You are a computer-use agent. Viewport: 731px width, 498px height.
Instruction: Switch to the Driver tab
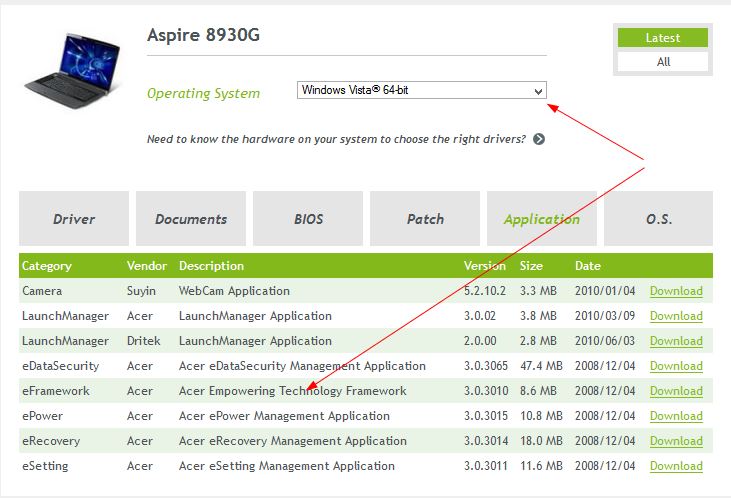coord(74,218)
